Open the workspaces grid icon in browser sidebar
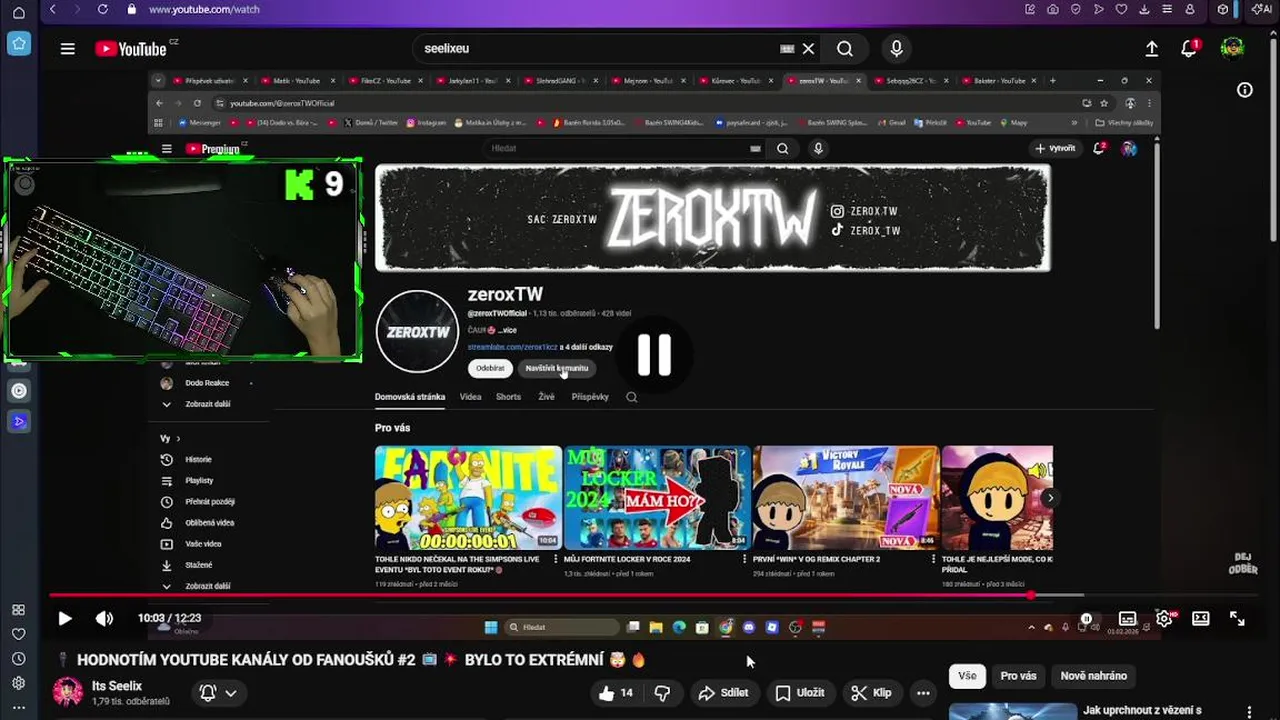Screen dimensions: 1280x720 click(18, 610)
